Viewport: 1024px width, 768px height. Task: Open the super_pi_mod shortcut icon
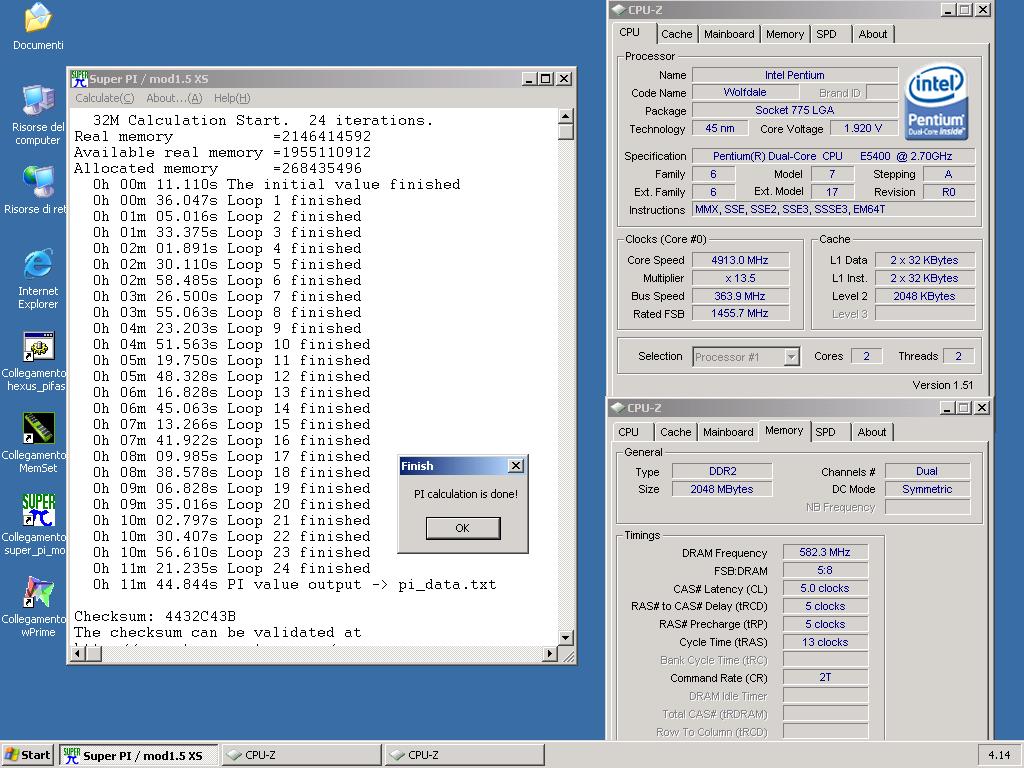[39, 510]
